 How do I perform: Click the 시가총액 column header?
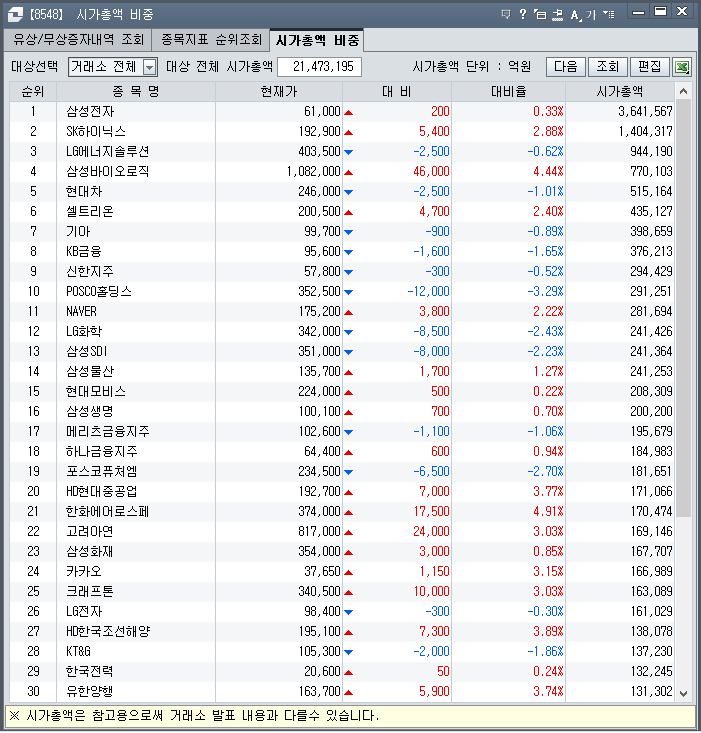(620, 91)
